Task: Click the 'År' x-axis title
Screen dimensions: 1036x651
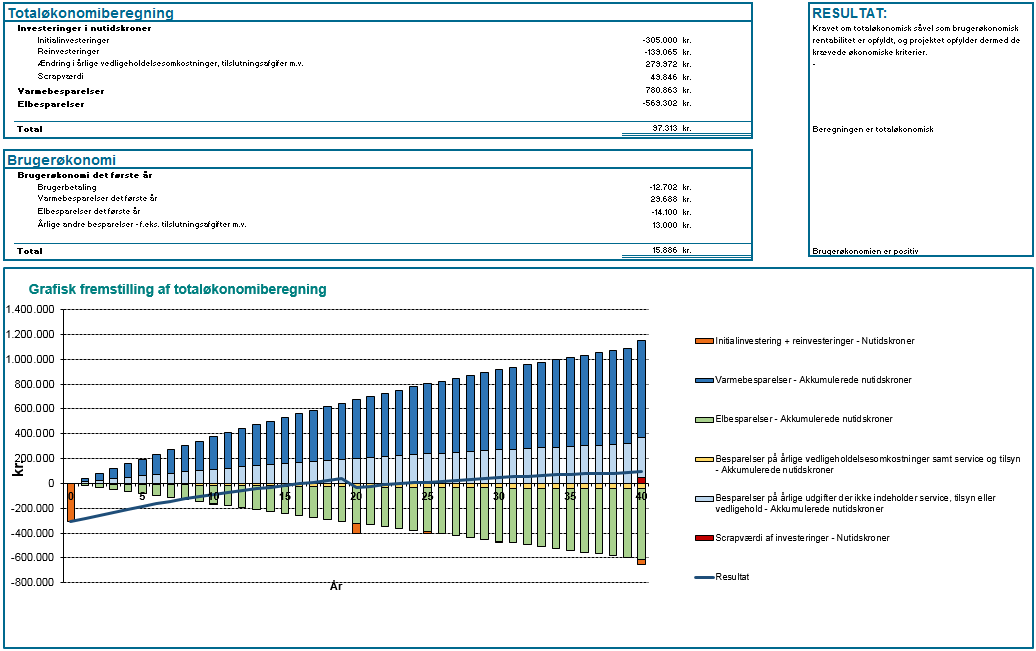Action: 336,587
